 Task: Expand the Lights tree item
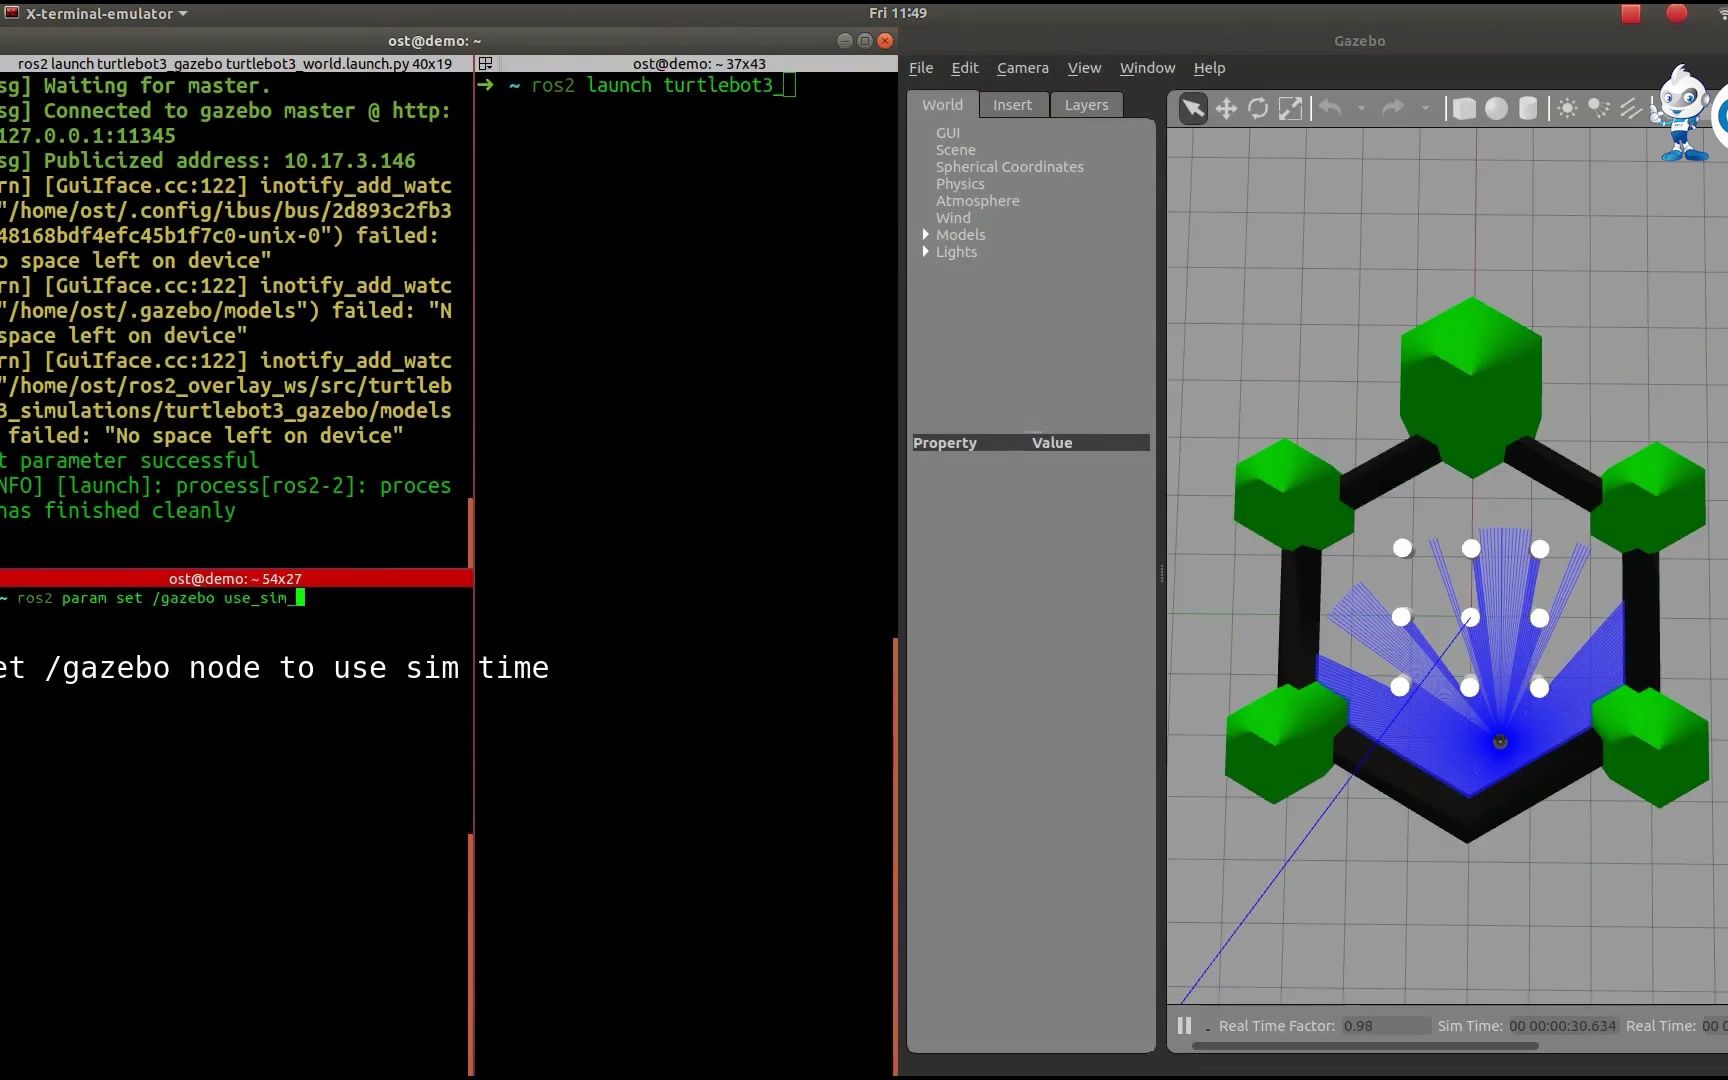(926, 252)
